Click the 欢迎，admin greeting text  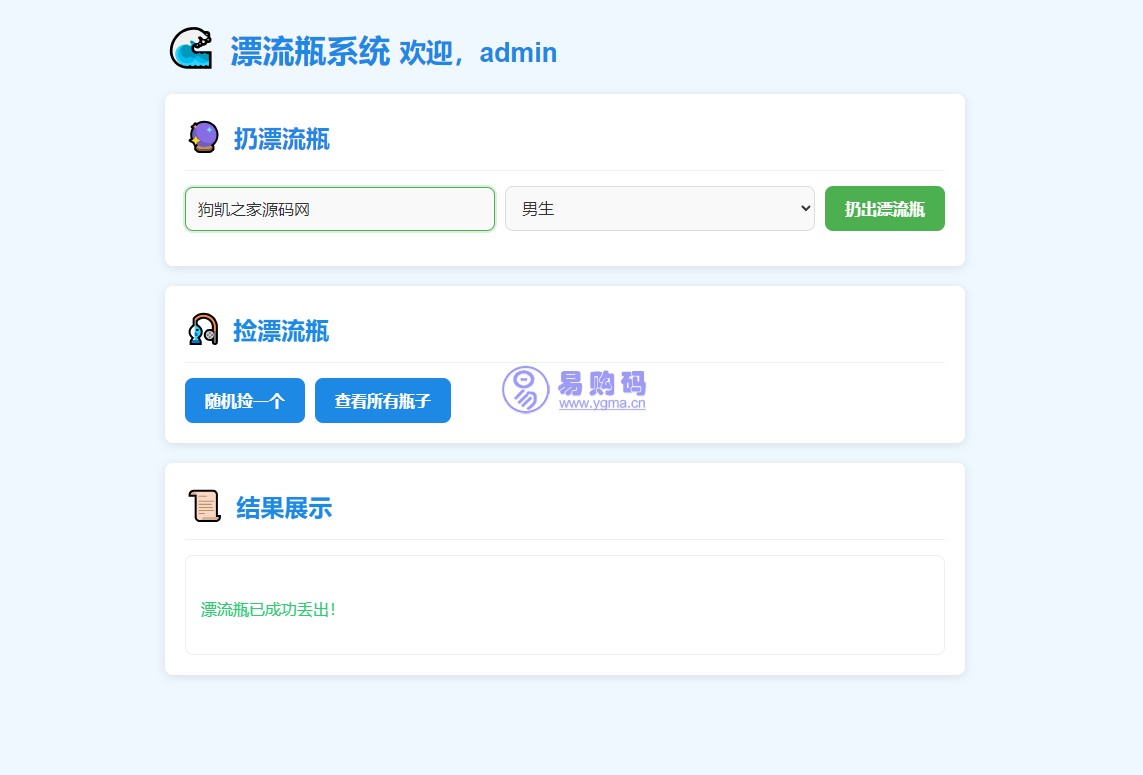(478, 53)
